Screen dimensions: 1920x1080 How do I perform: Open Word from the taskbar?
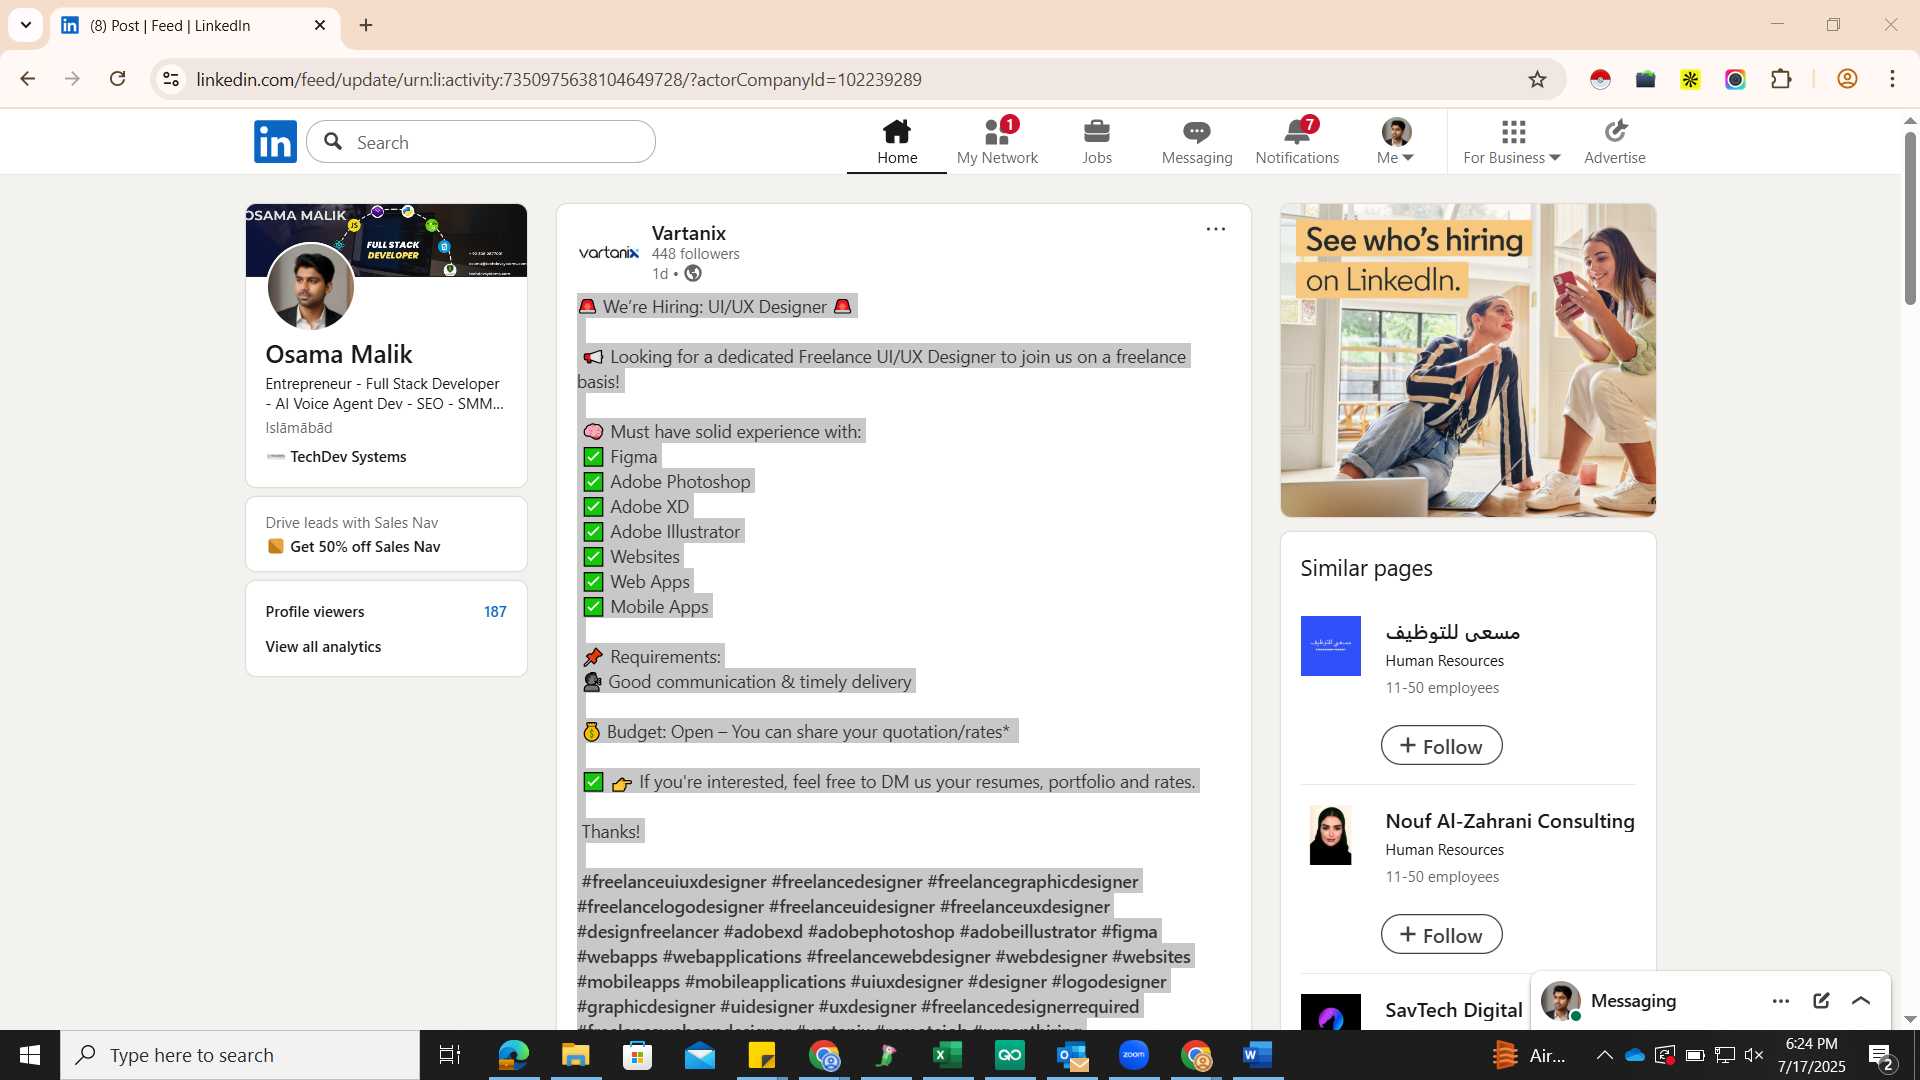click(x=1257, y=1055)
